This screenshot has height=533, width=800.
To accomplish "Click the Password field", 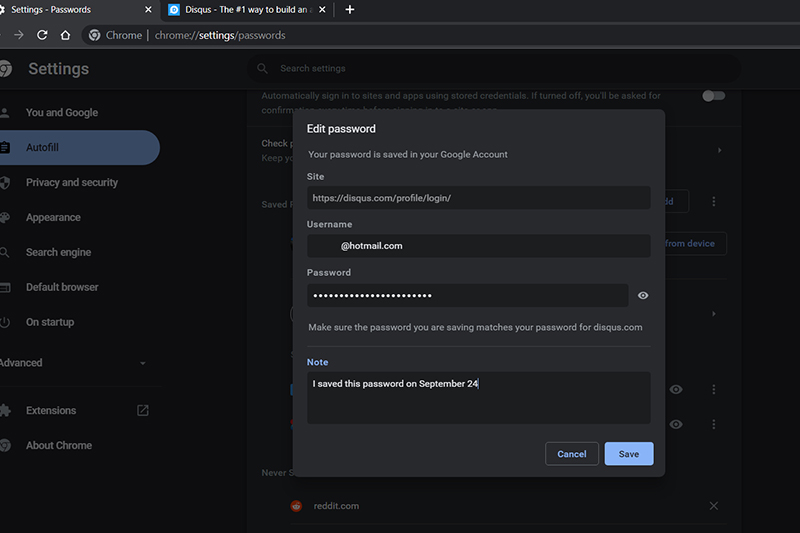I will point(467,295).
